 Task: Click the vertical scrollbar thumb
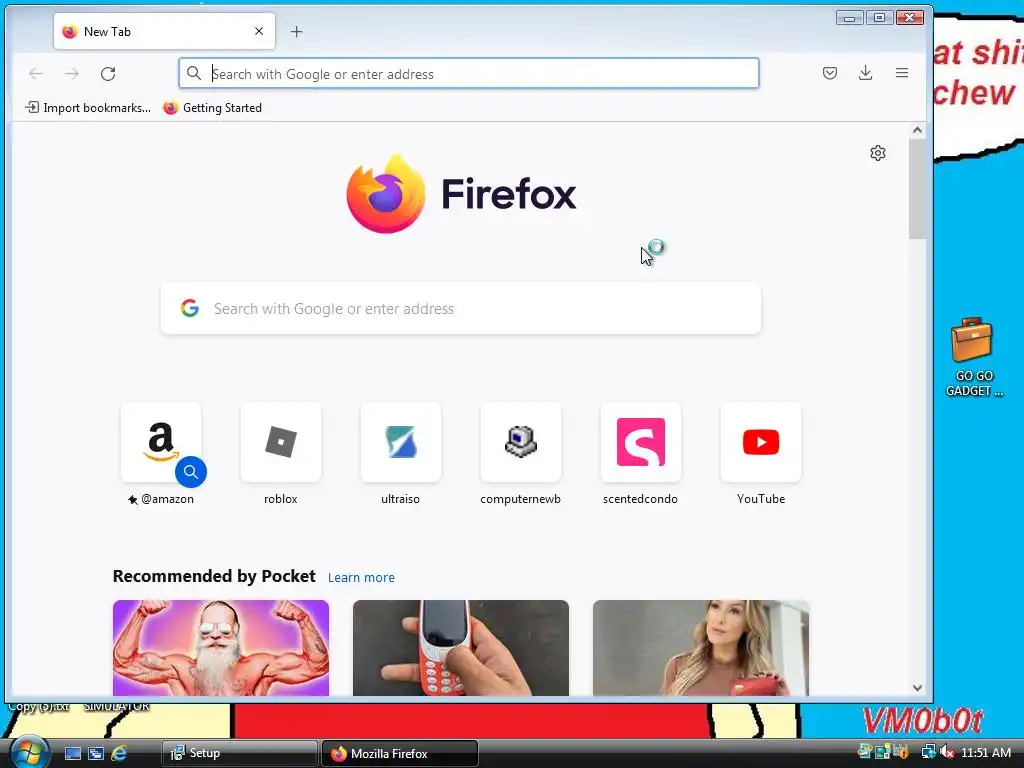tap(918, 189)
